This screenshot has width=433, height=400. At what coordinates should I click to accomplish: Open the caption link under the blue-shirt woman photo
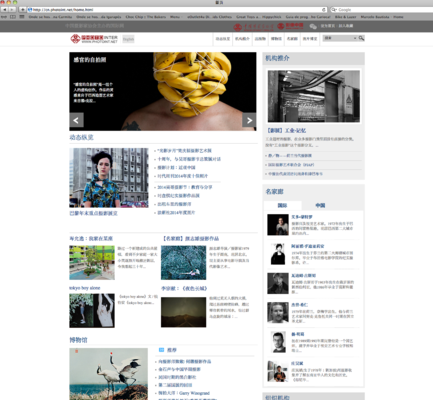coord(93,213)
